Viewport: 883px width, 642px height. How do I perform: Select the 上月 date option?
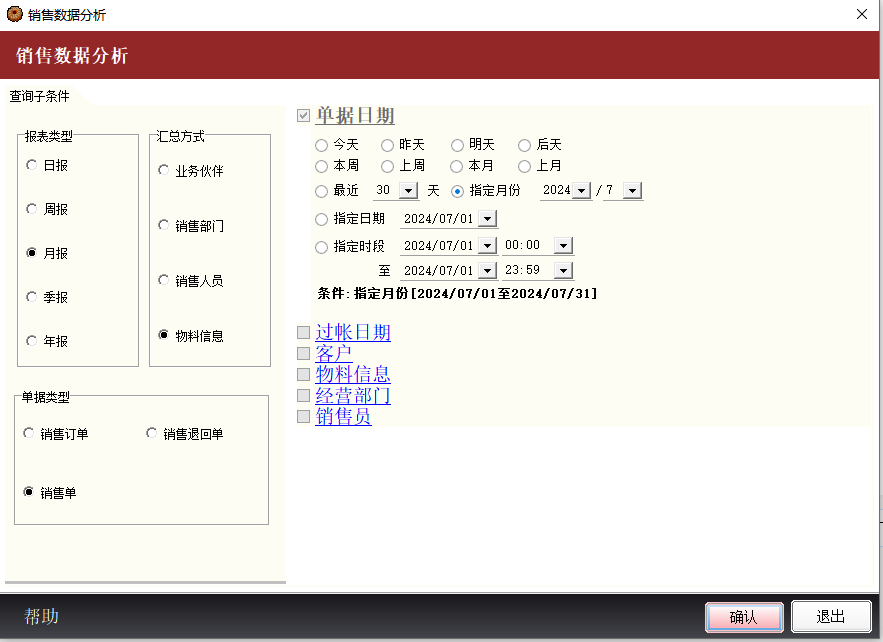click(x=524, y=166)
